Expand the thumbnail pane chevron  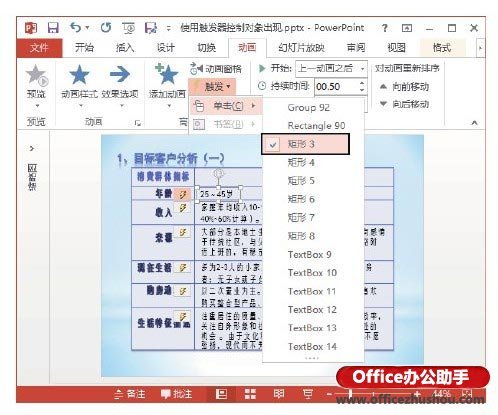click(32, 148)
